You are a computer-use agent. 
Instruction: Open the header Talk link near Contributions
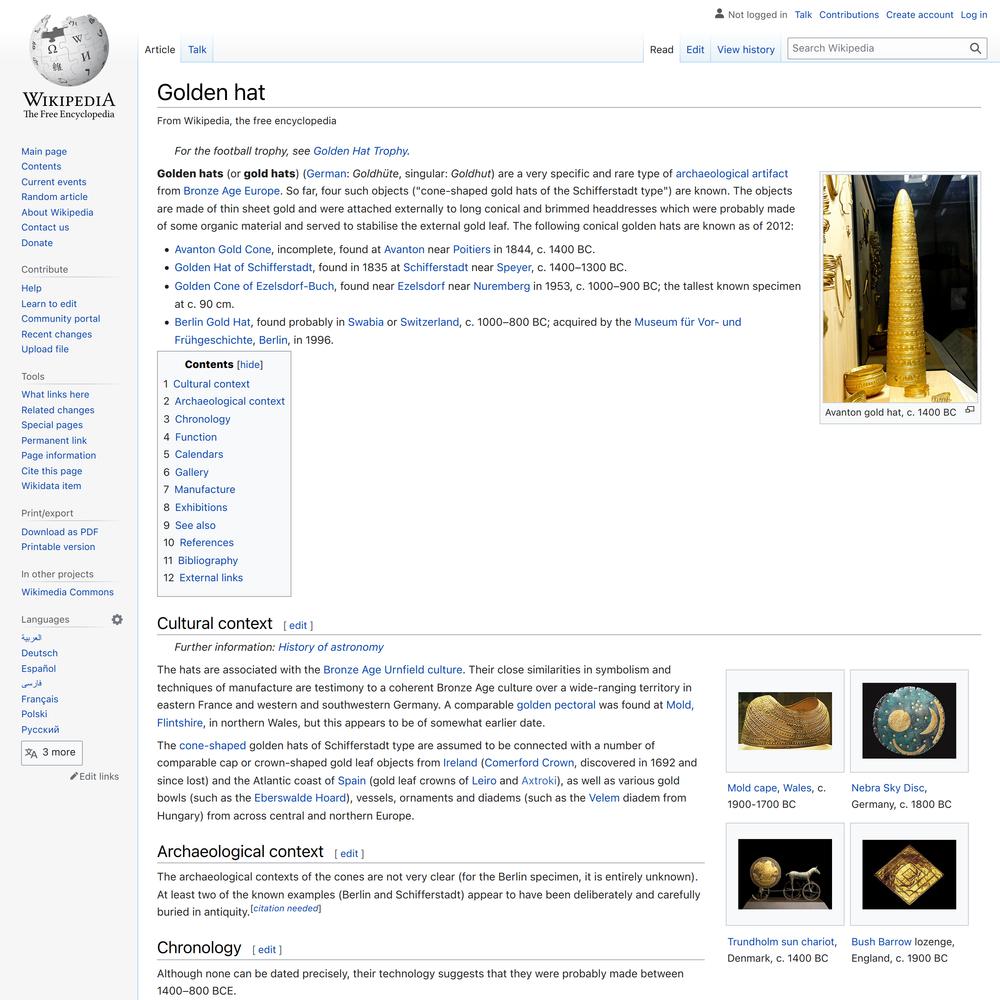pyautogui.click(x=803, y=15)
